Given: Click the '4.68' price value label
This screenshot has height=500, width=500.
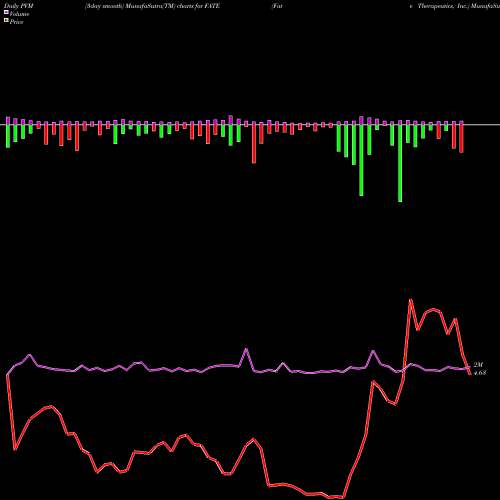Looking at the screenshot, I should [x=480, y=373].
